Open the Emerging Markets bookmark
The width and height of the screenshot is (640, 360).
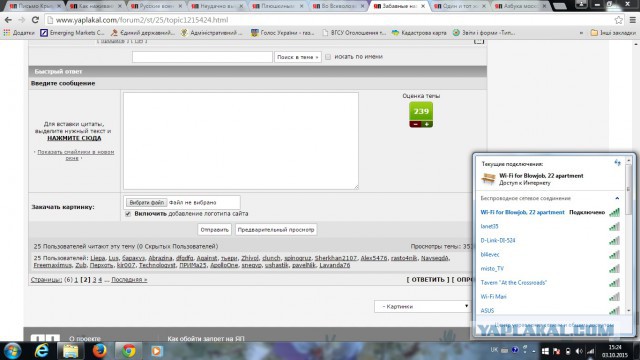72,33
